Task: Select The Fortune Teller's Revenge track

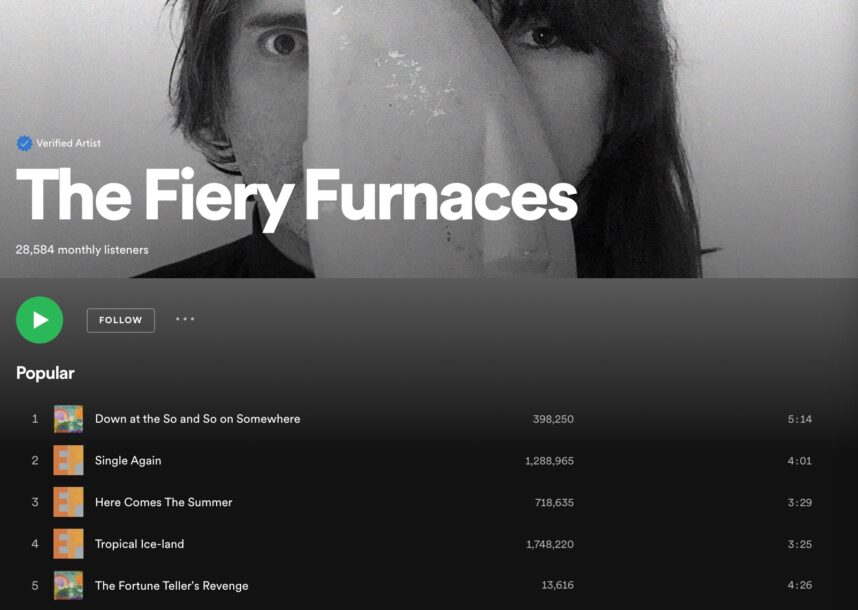Action: 172,585
